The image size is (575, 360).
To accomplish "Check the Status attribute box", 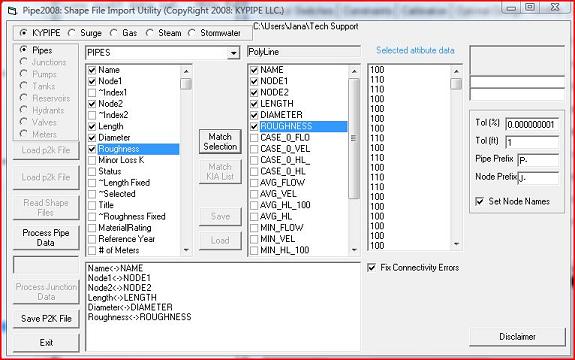I will (92, 172).
